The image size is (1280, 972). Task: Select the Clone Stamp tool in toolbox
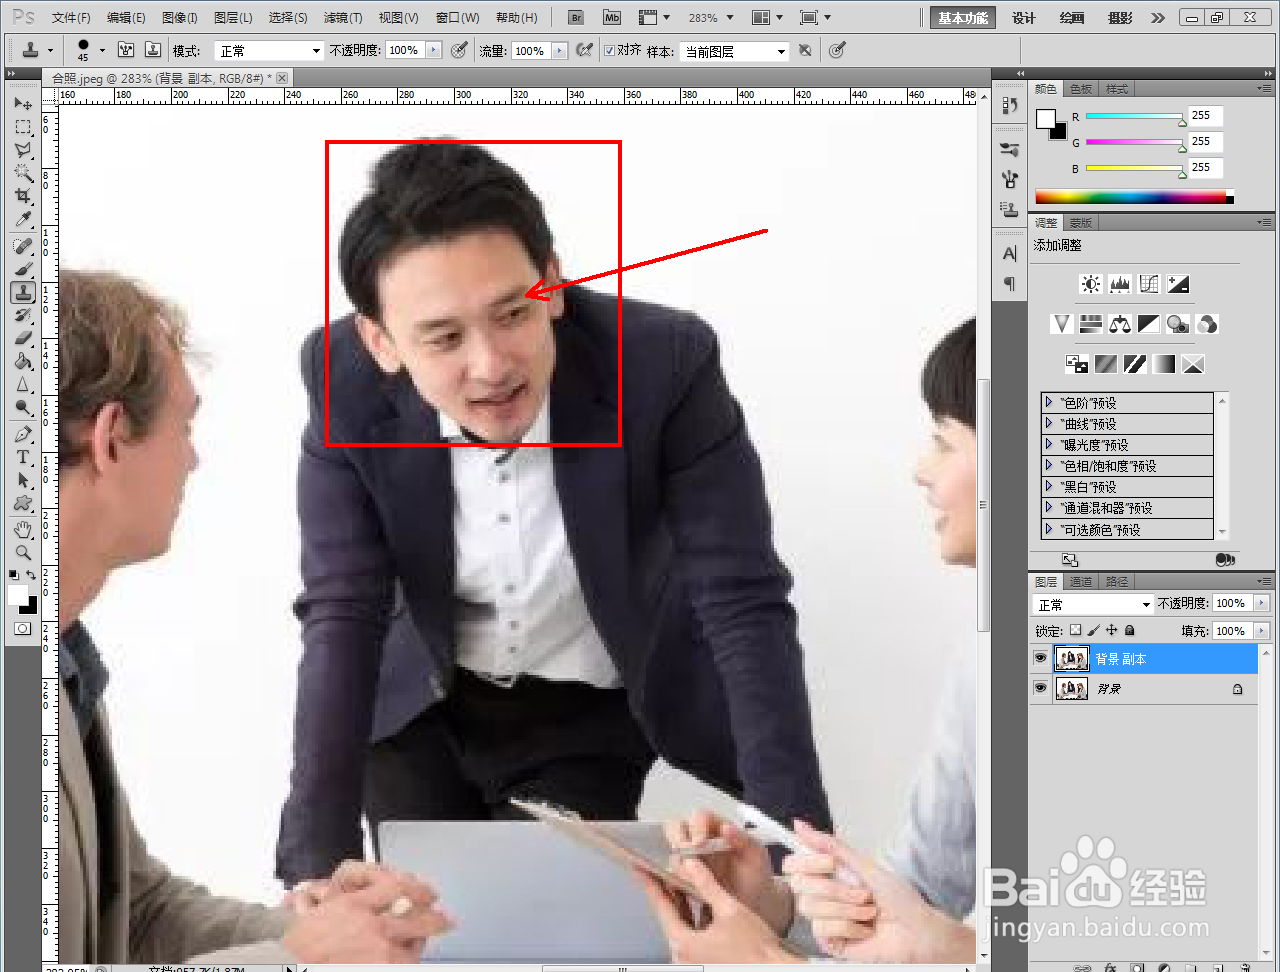(23, 292)
